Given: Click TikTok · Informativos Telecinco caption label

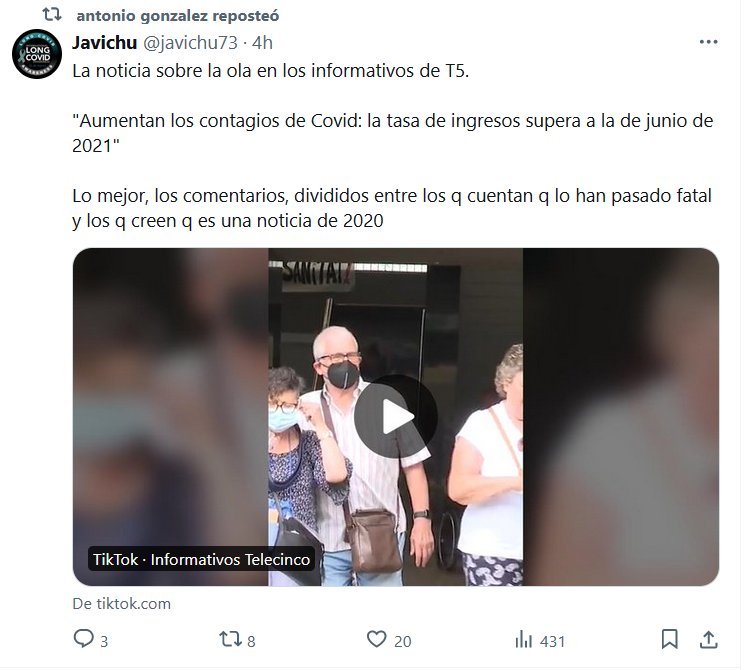Looking at the screenshot, I should point(201,559).
